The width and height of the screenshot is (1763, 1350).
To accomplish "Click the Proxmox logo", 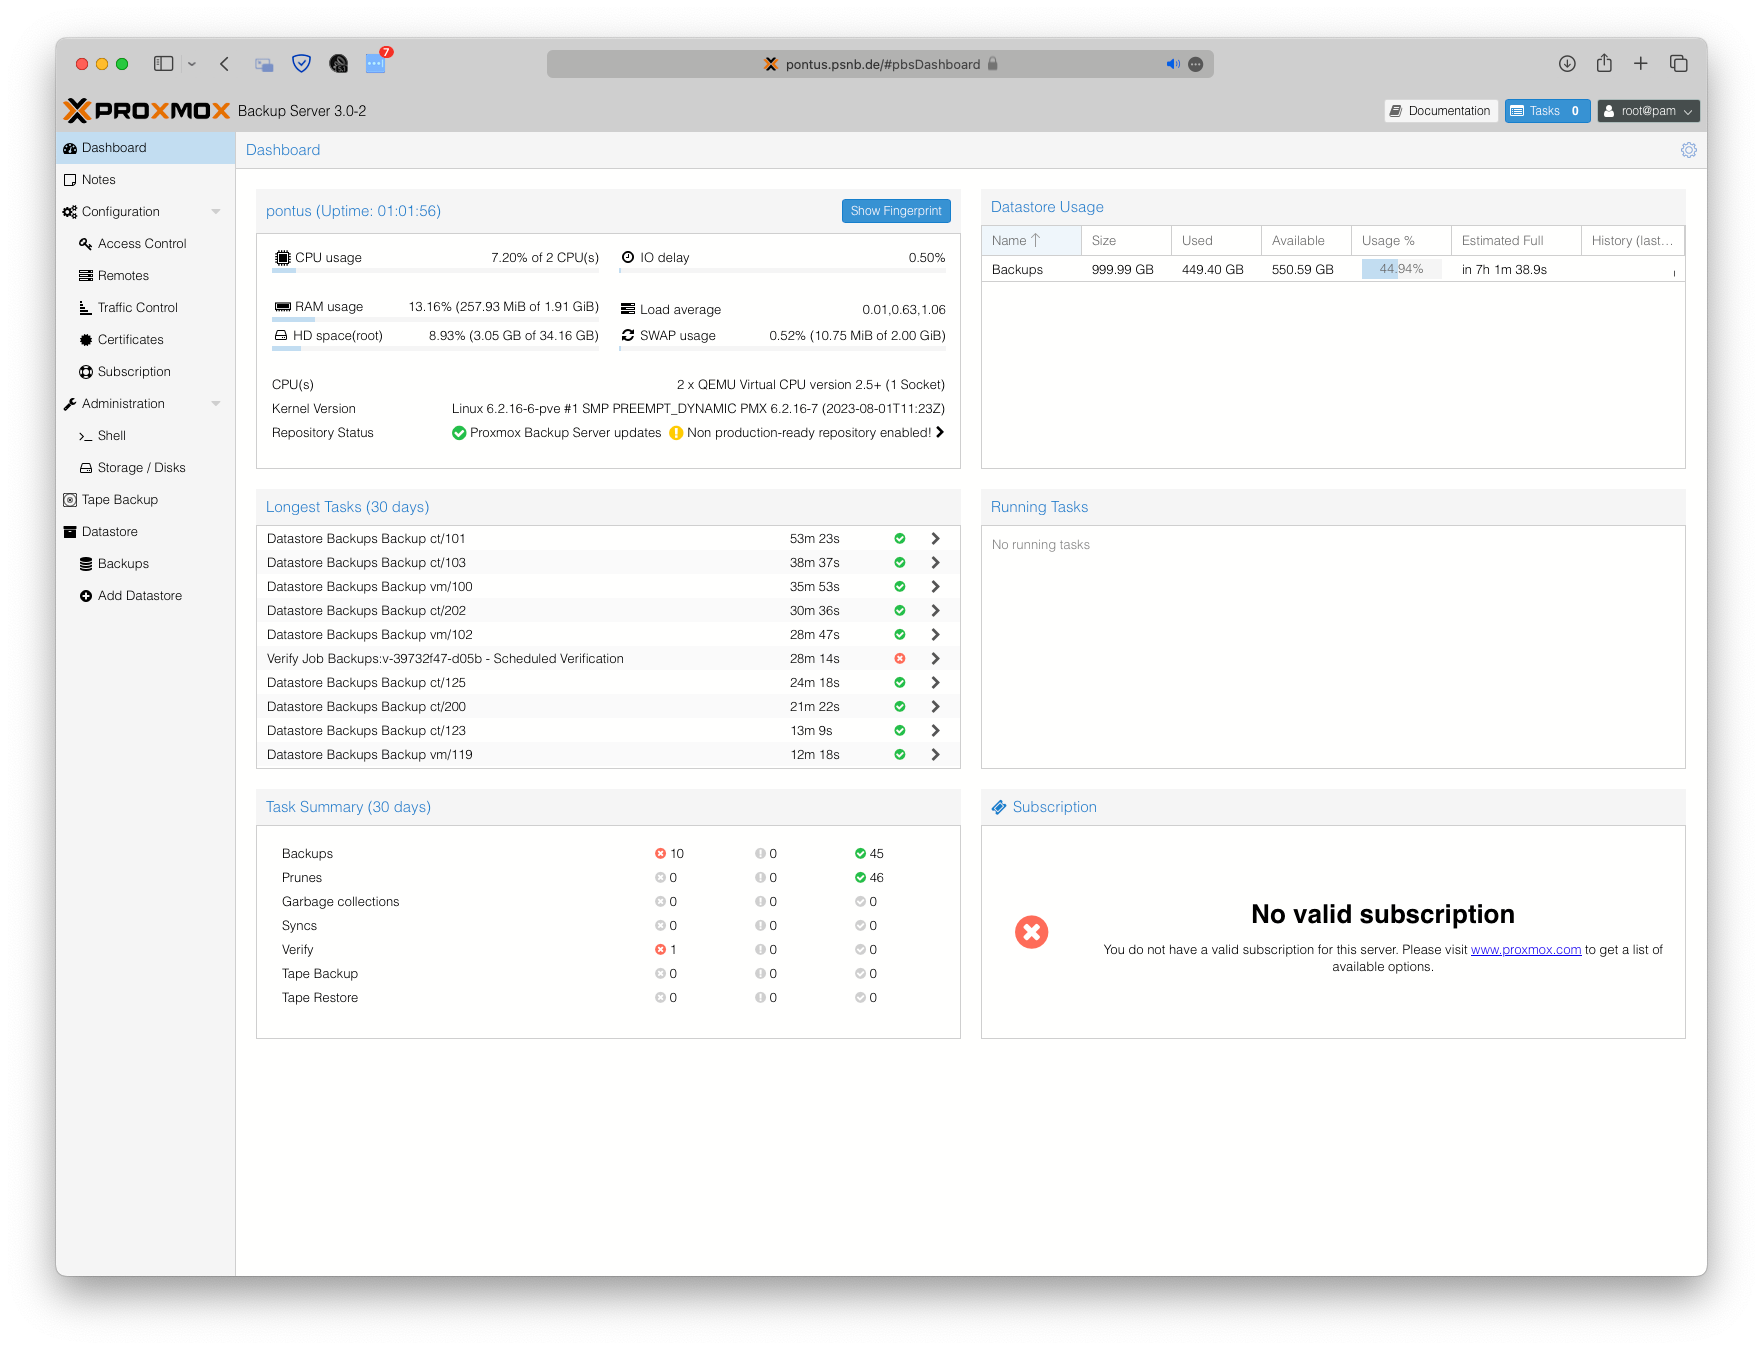I will [x=147, y=110].
